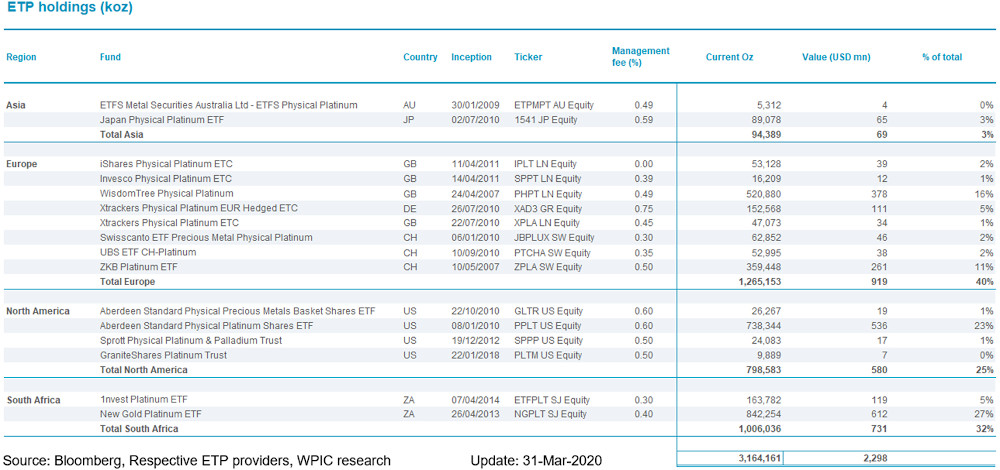This screenshot has height=470, width=1000.
Task: Click the 'Source: Bloomberg, Respective ETP providers' note
Action: click(x=197, y=460)
